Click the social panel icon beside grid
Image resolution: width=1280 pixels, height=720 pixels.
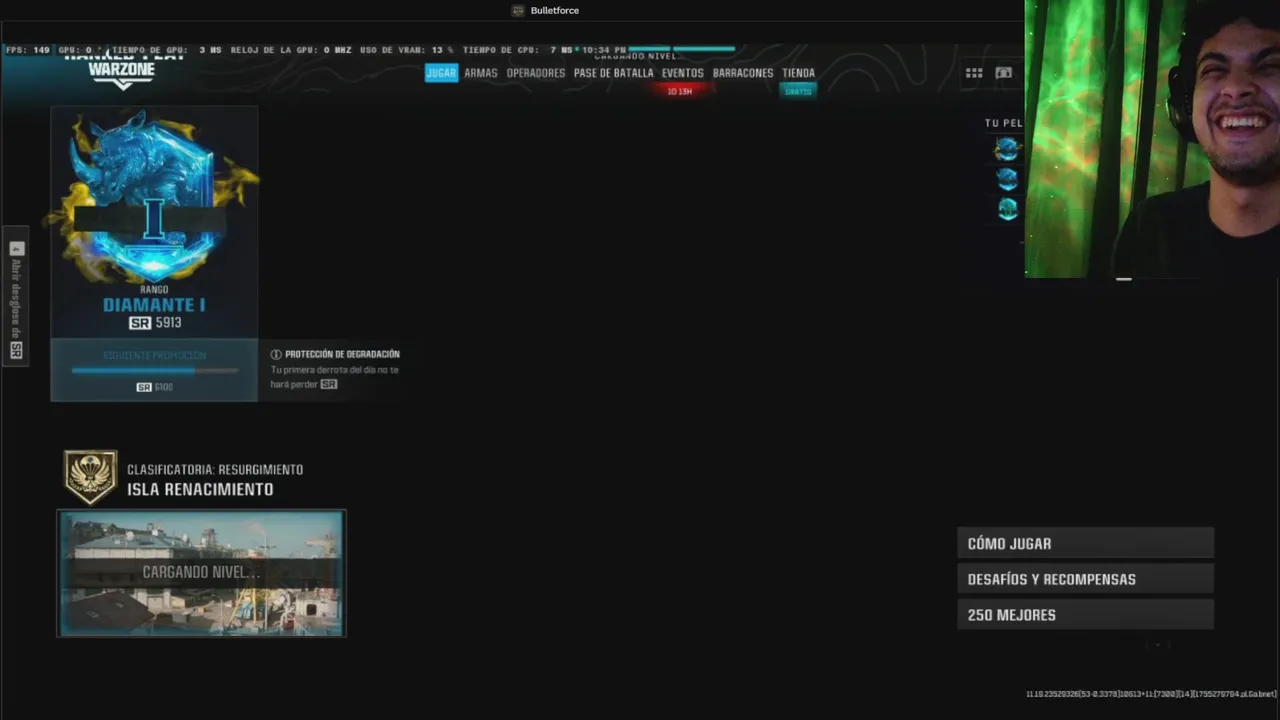point(1004,73)
